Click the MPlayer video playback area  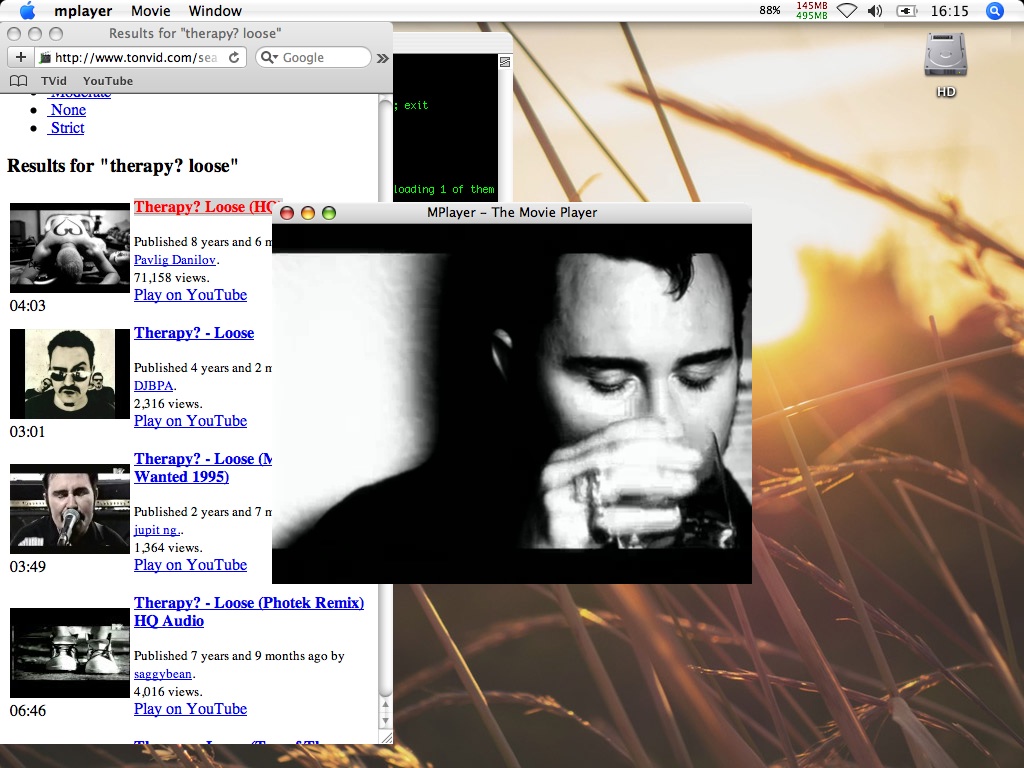pyautogui.click(x=511, y=403)
